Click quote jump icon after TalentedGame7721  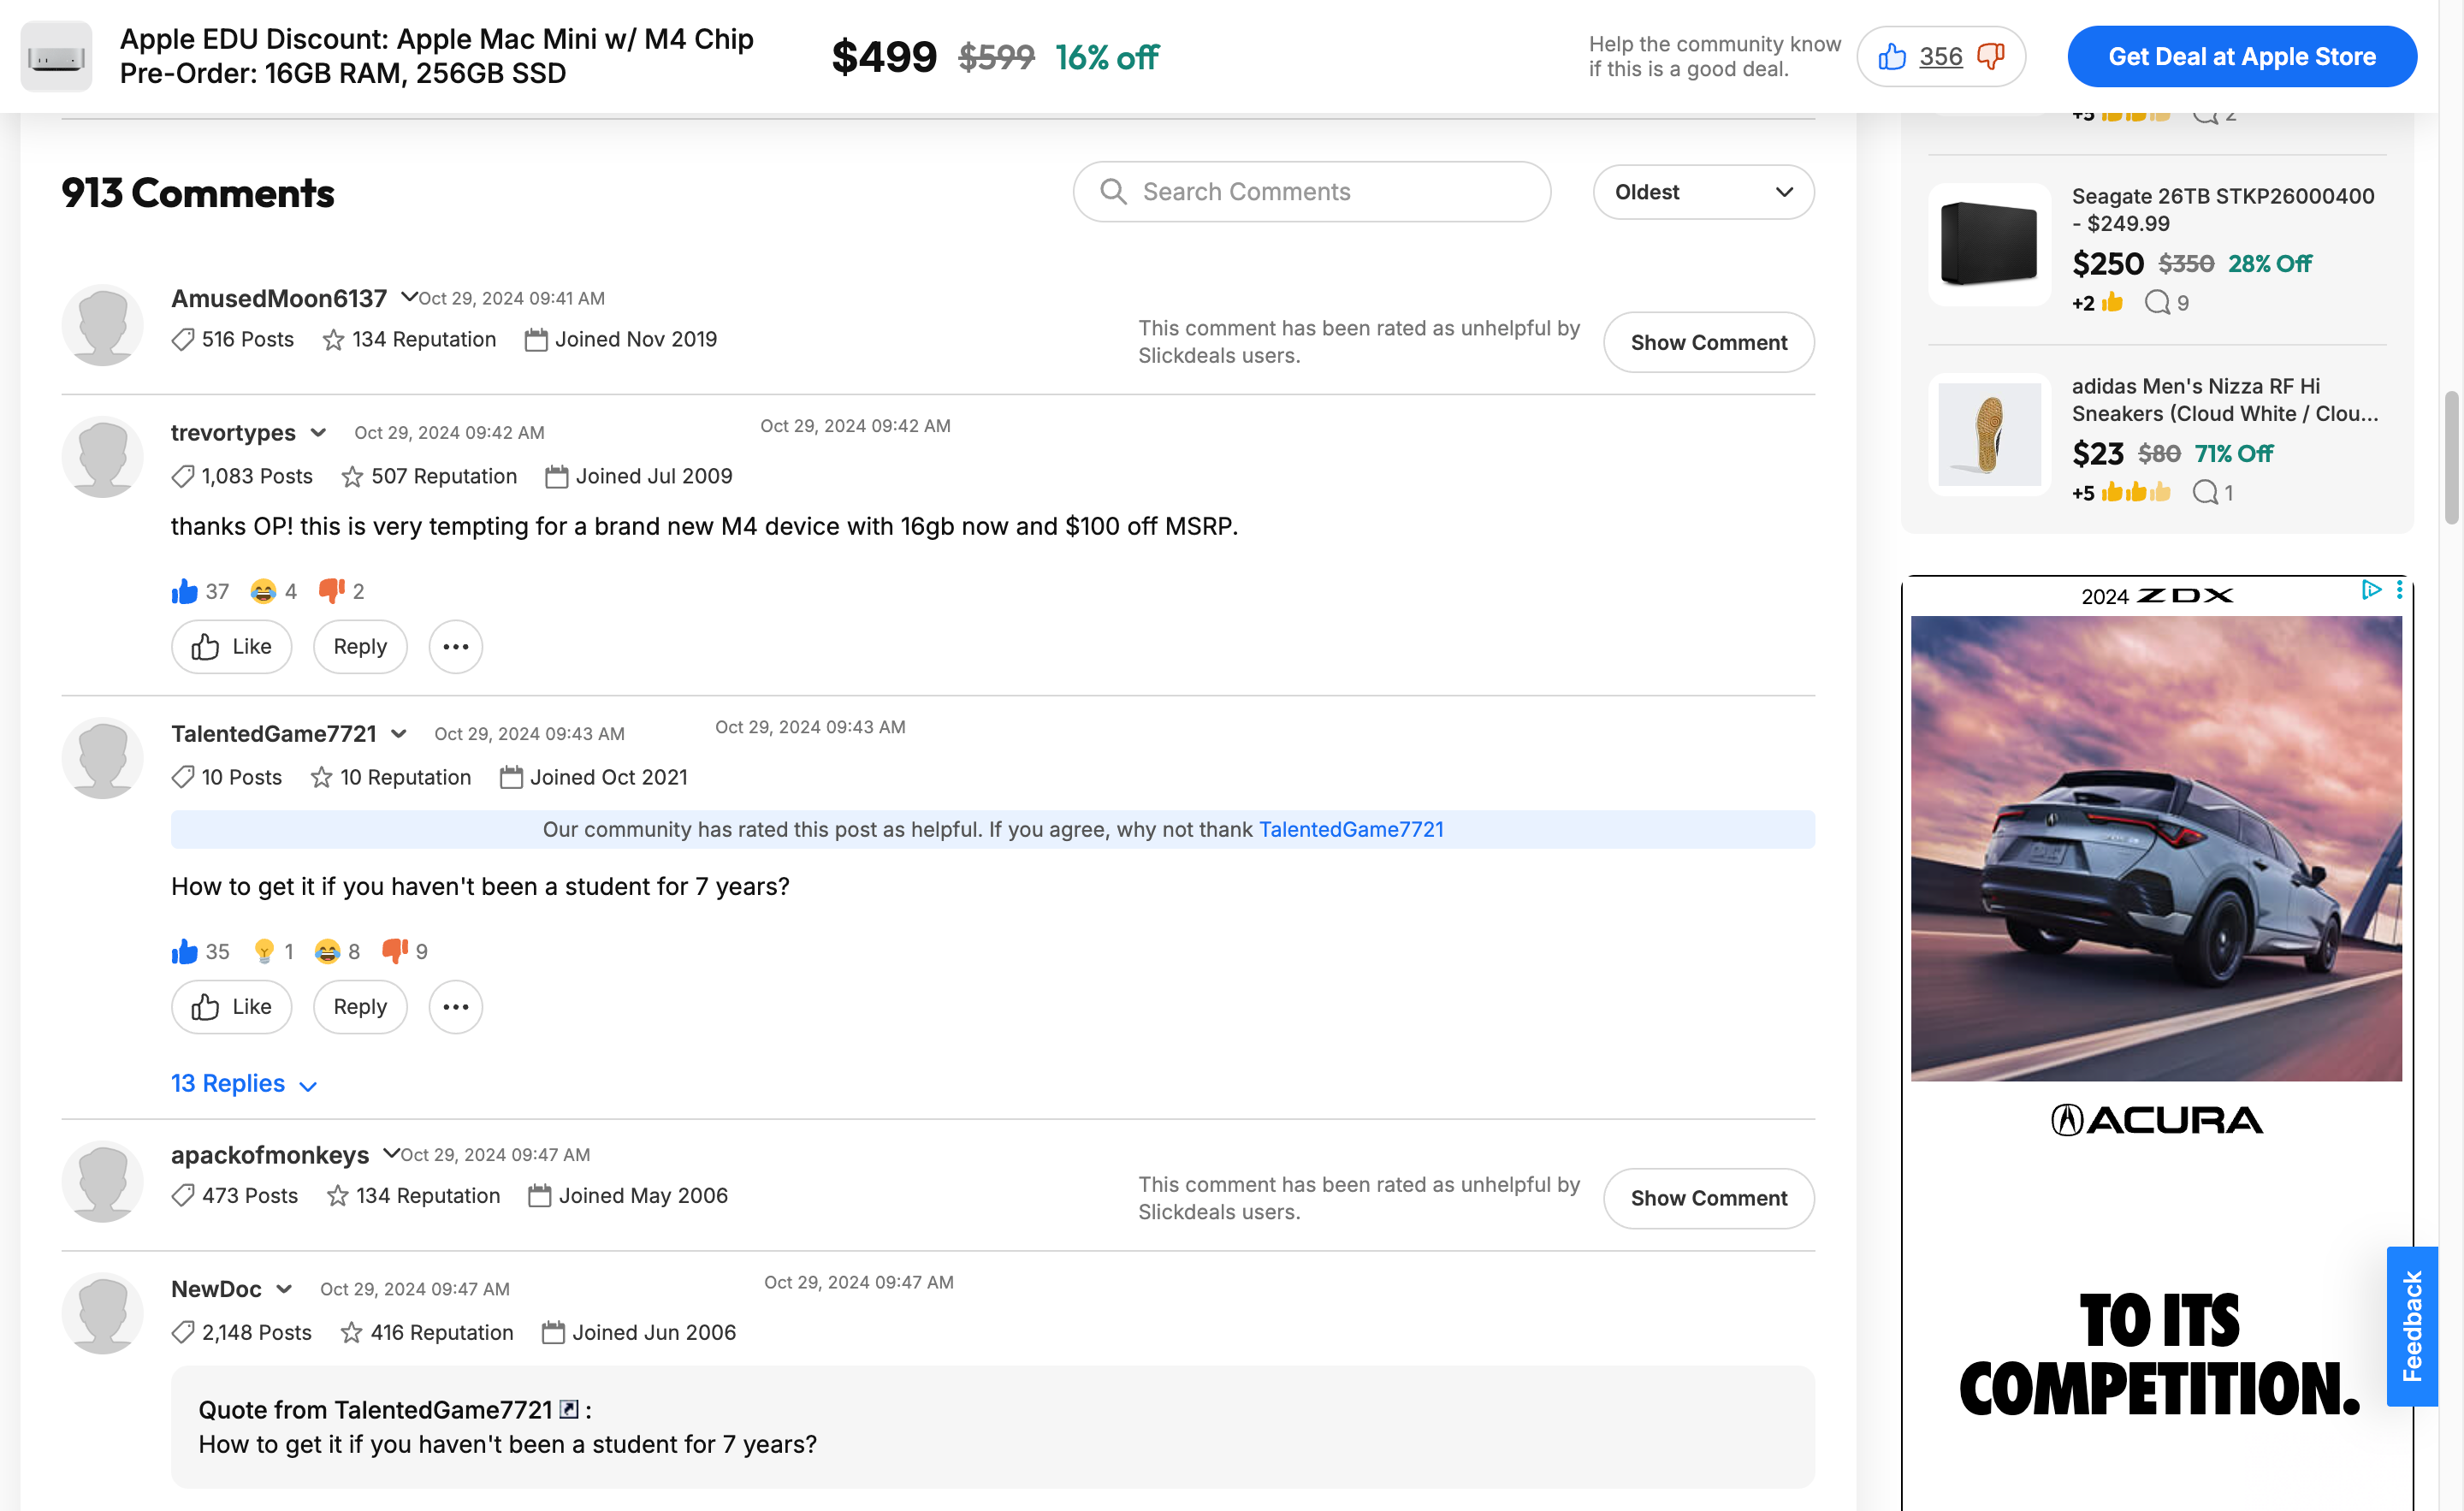(568, 1409)
